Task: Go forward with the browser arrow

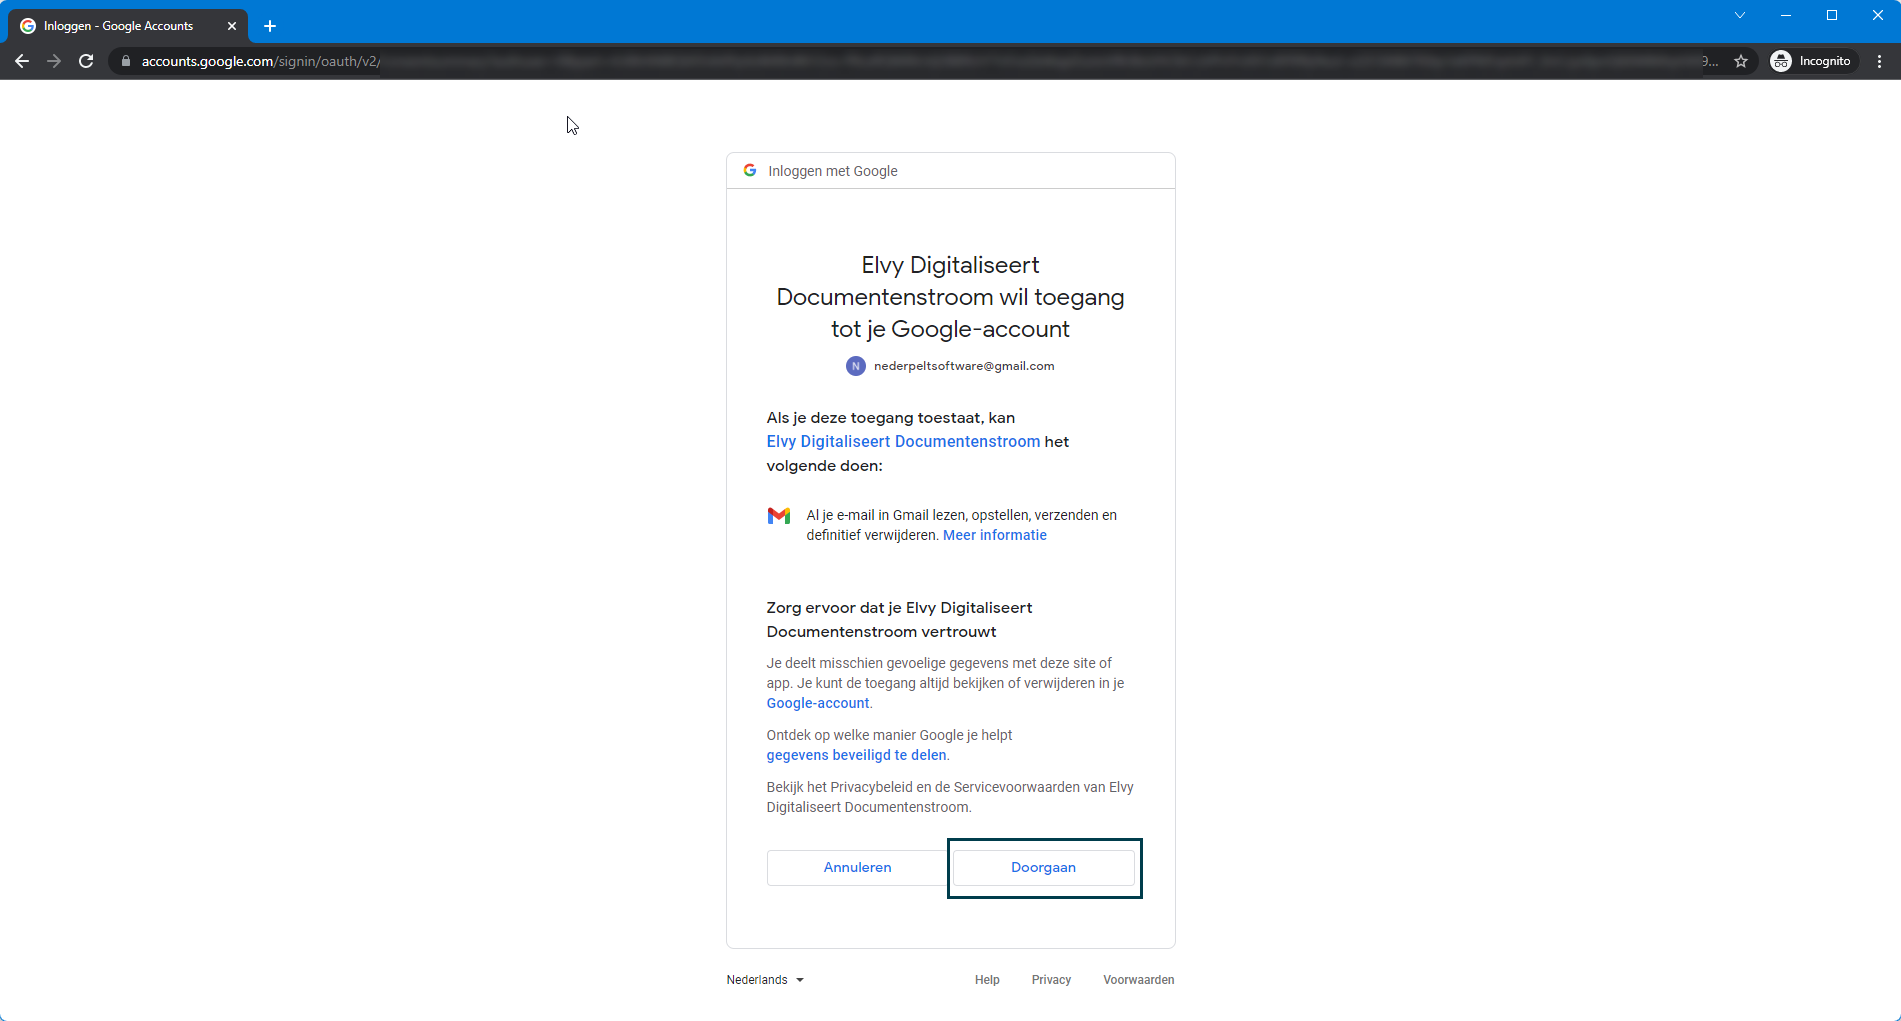Action: tap(54, 61)
